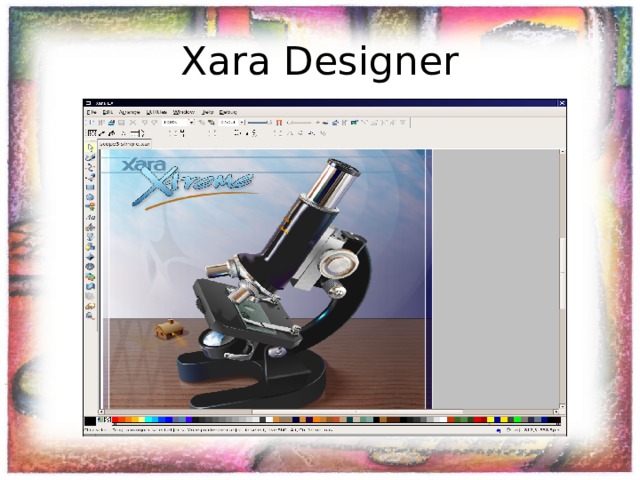The height and width of the screenshot is (480, 640).
Task: Select the Blend tool
Action: [x=91, y=277]
